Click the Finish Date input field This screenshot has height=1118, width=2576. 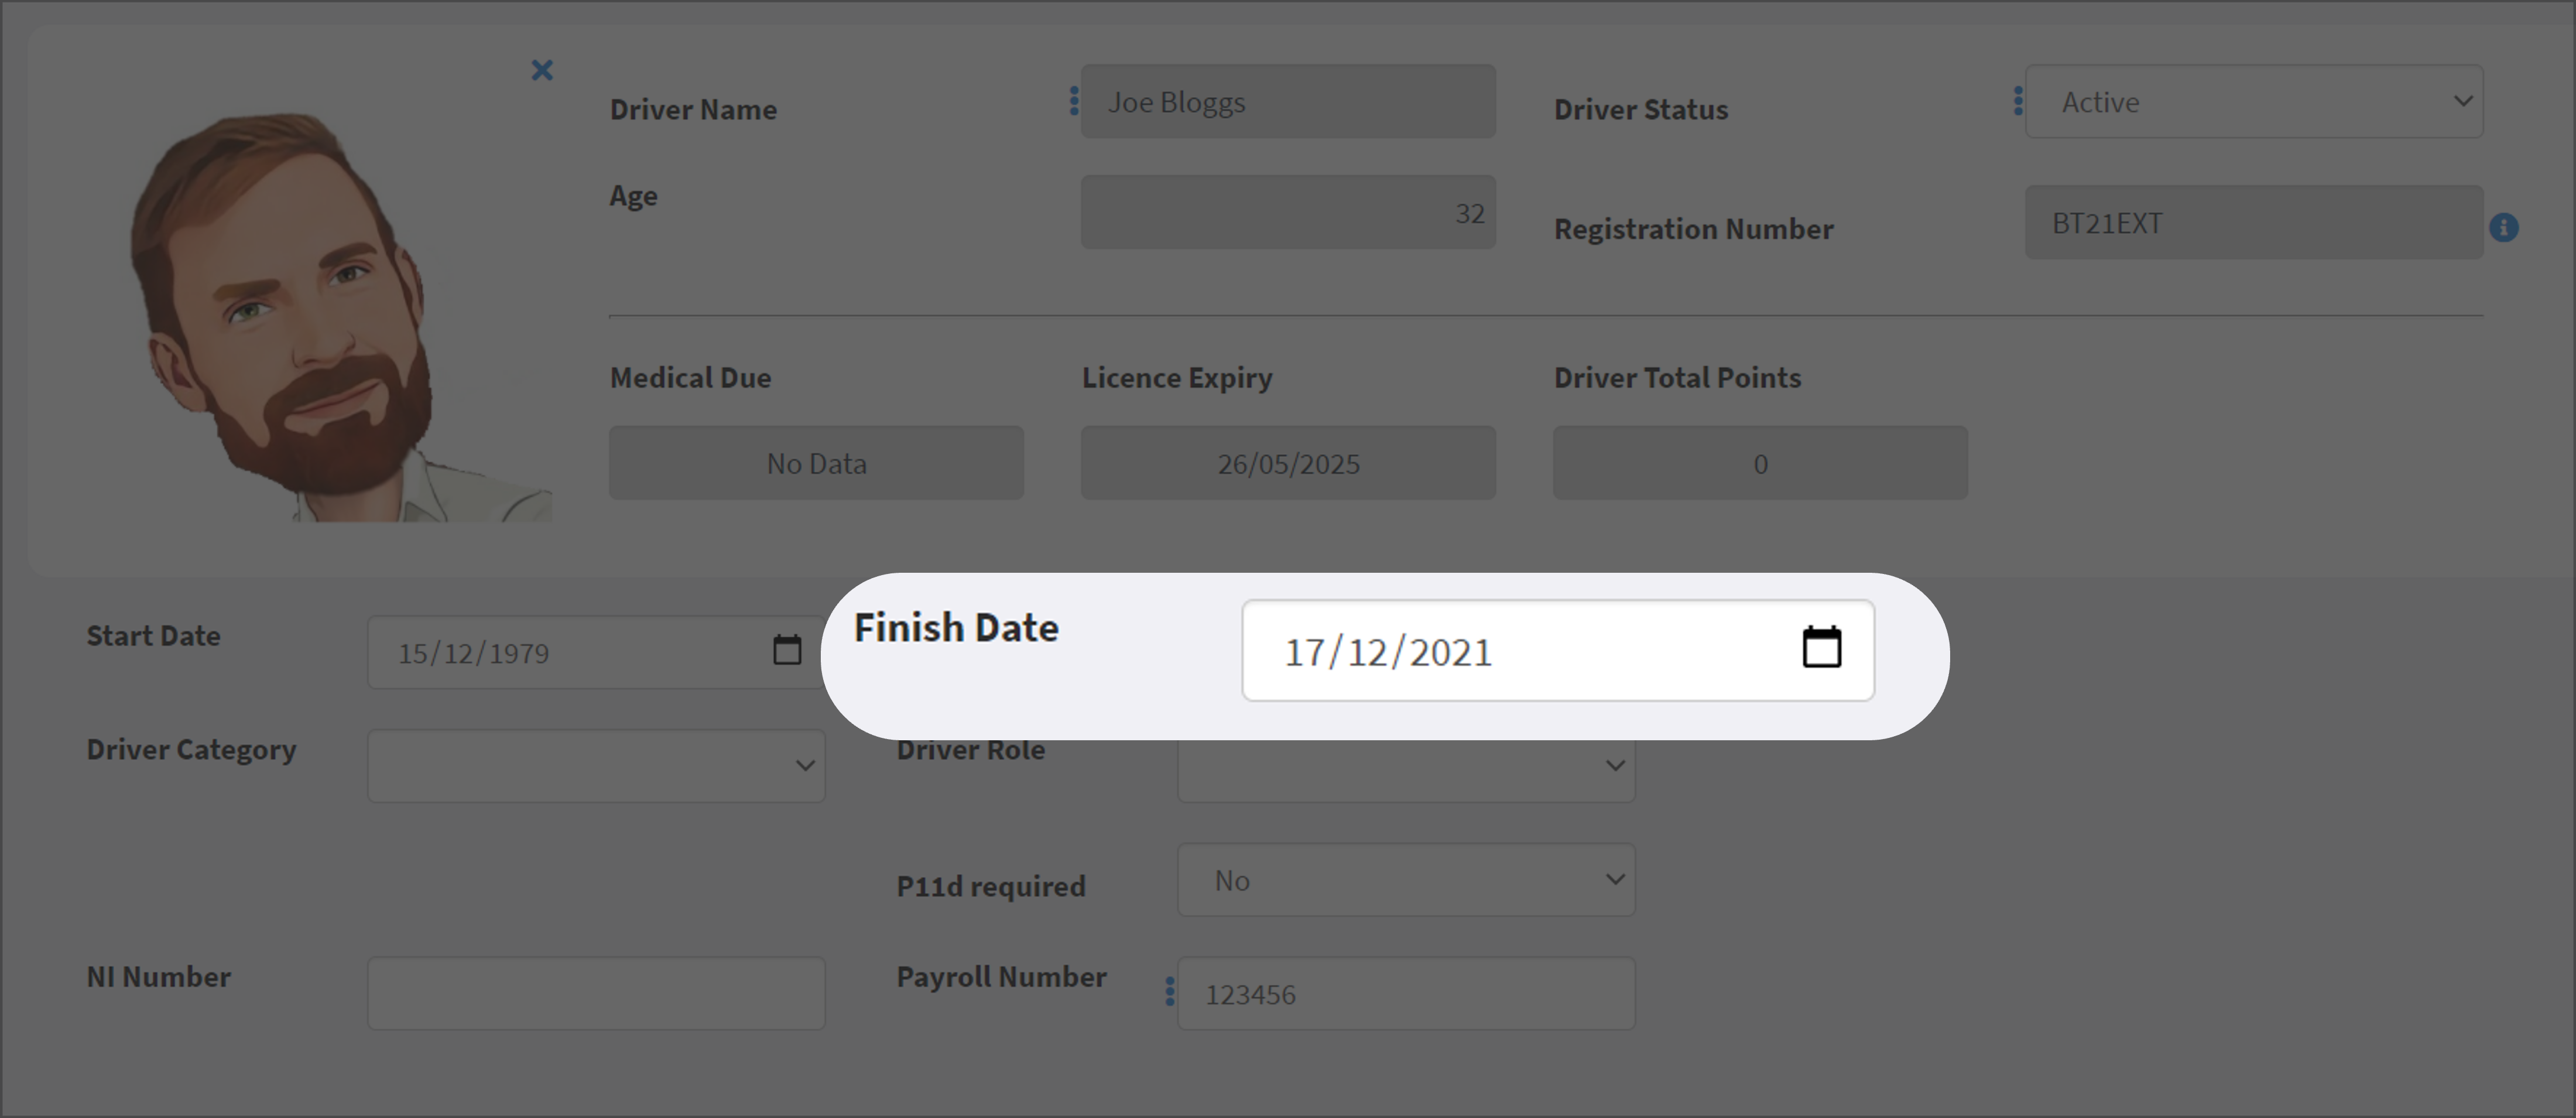click(1558, 651)
